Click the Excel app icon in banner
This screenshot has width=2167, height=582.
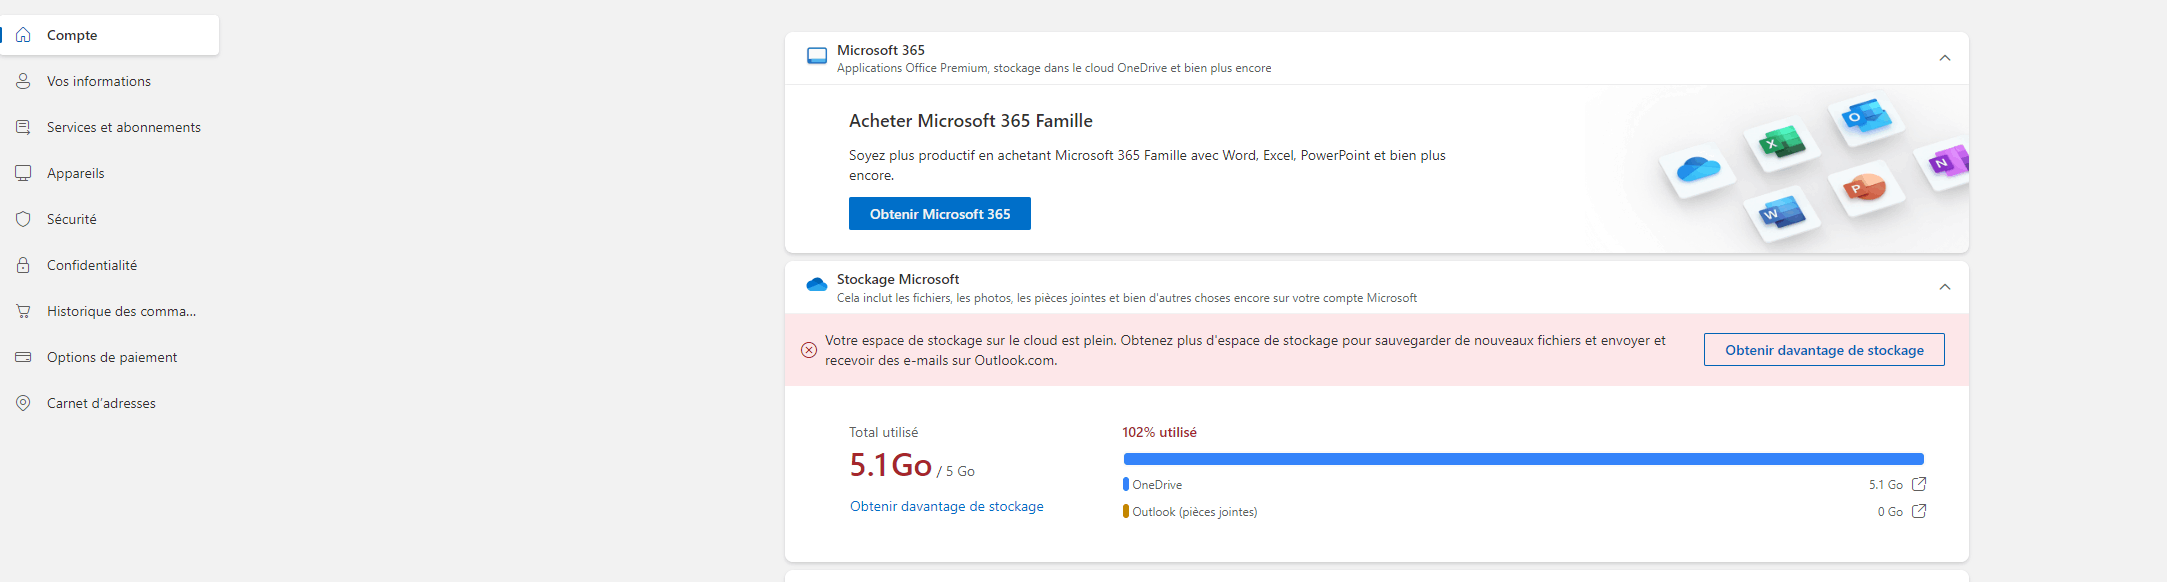pyautogui.click(x=1782, y=143)
